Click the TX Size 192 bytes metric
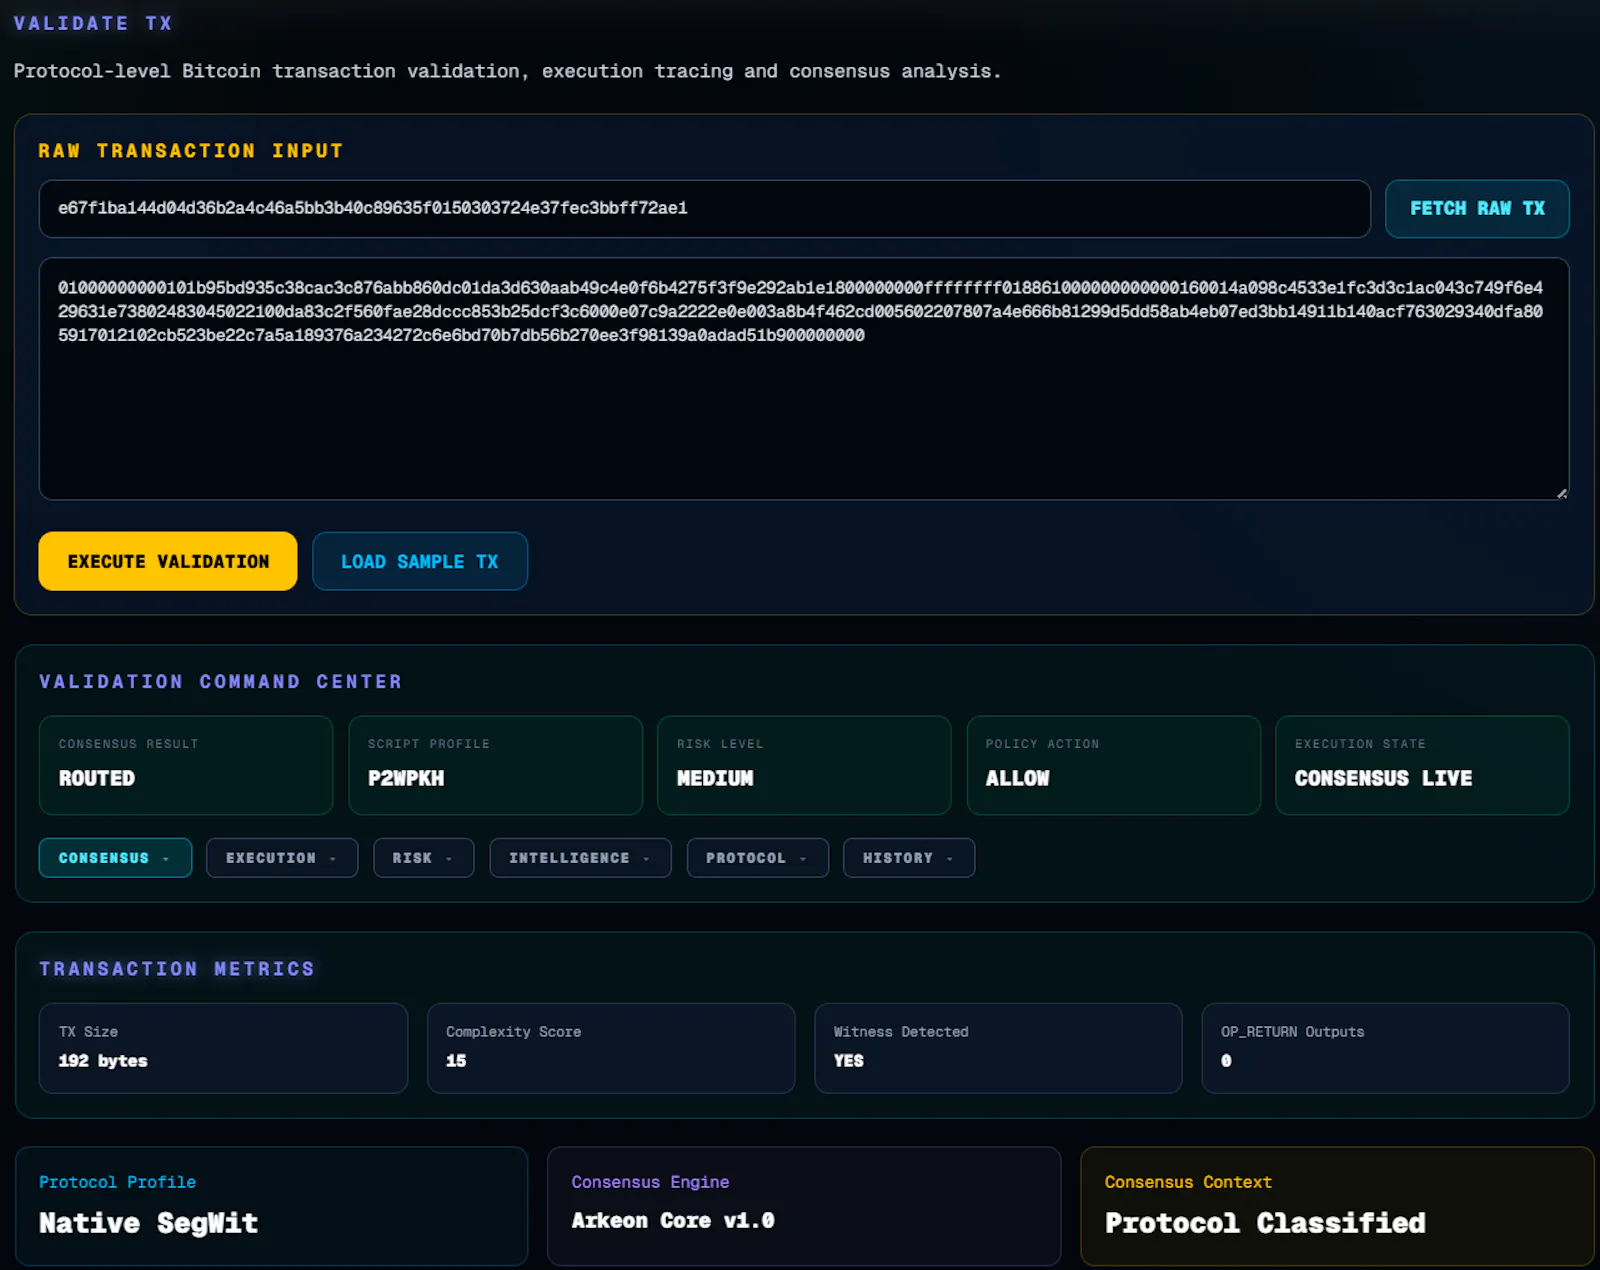1600x1270 pixels. [223, 1048]
